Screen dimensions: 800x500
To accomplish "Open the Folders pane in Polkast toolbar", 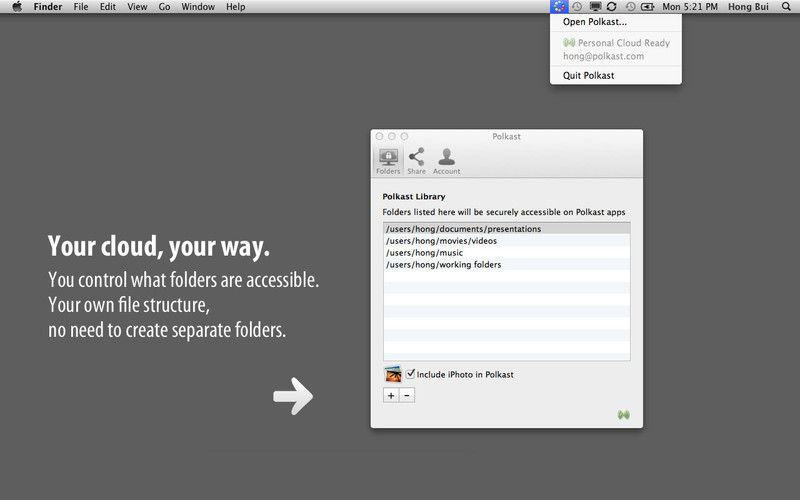I will [x=388, y=161].
